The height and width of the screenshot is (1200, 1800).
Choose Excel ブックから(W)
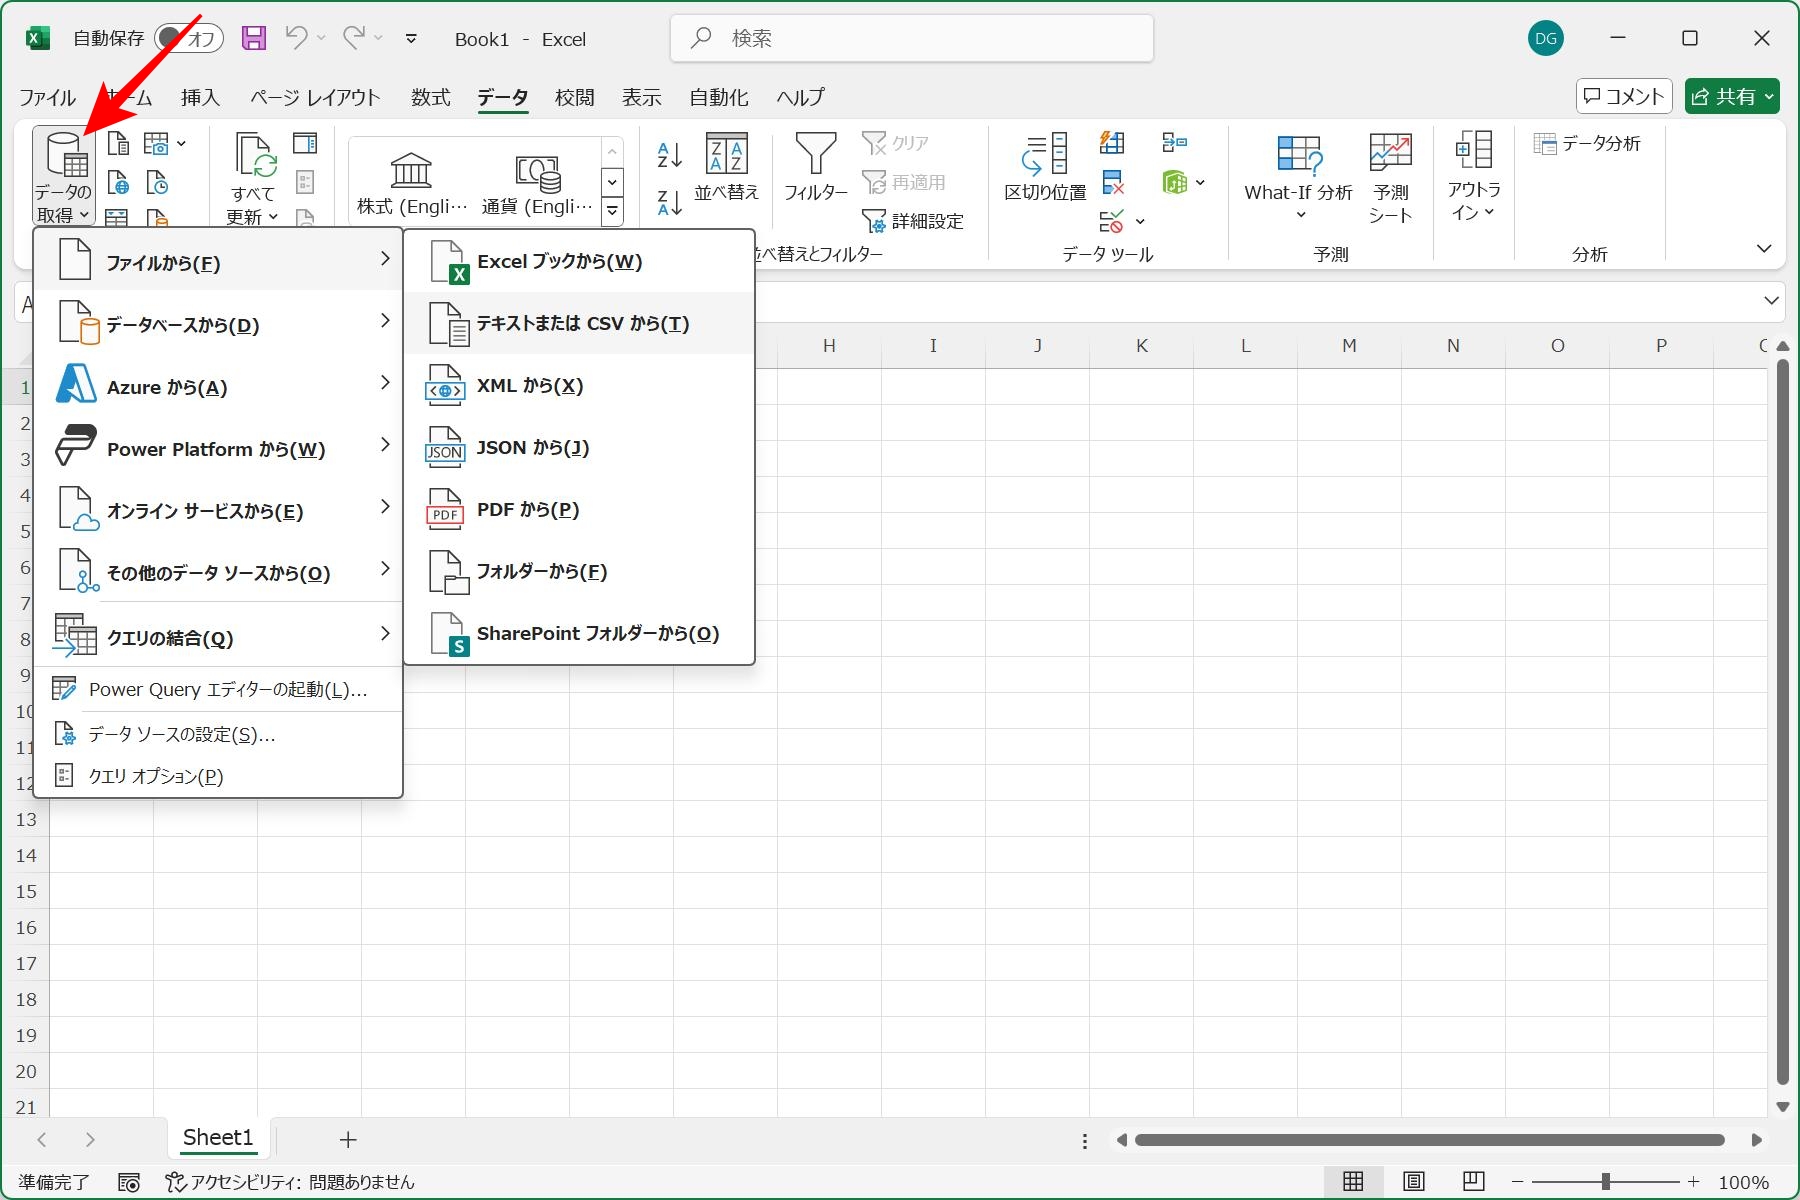pos(578,261)
